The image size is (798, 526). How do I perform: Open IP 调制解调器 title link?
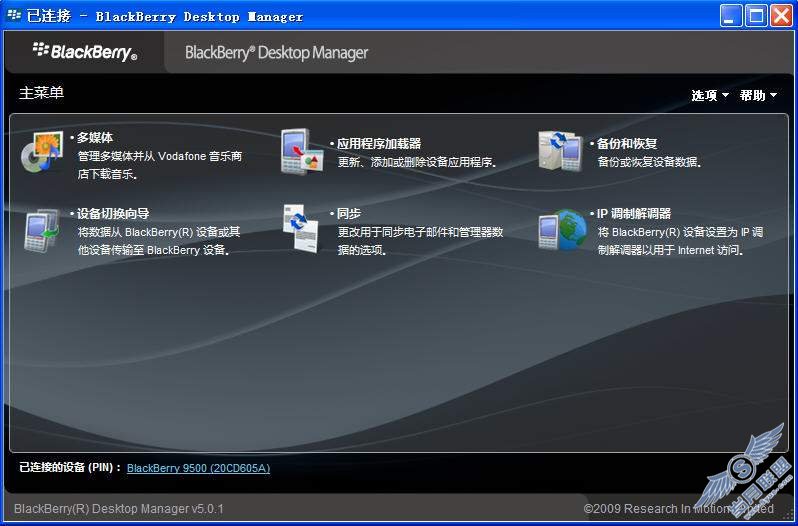point(634,214)
